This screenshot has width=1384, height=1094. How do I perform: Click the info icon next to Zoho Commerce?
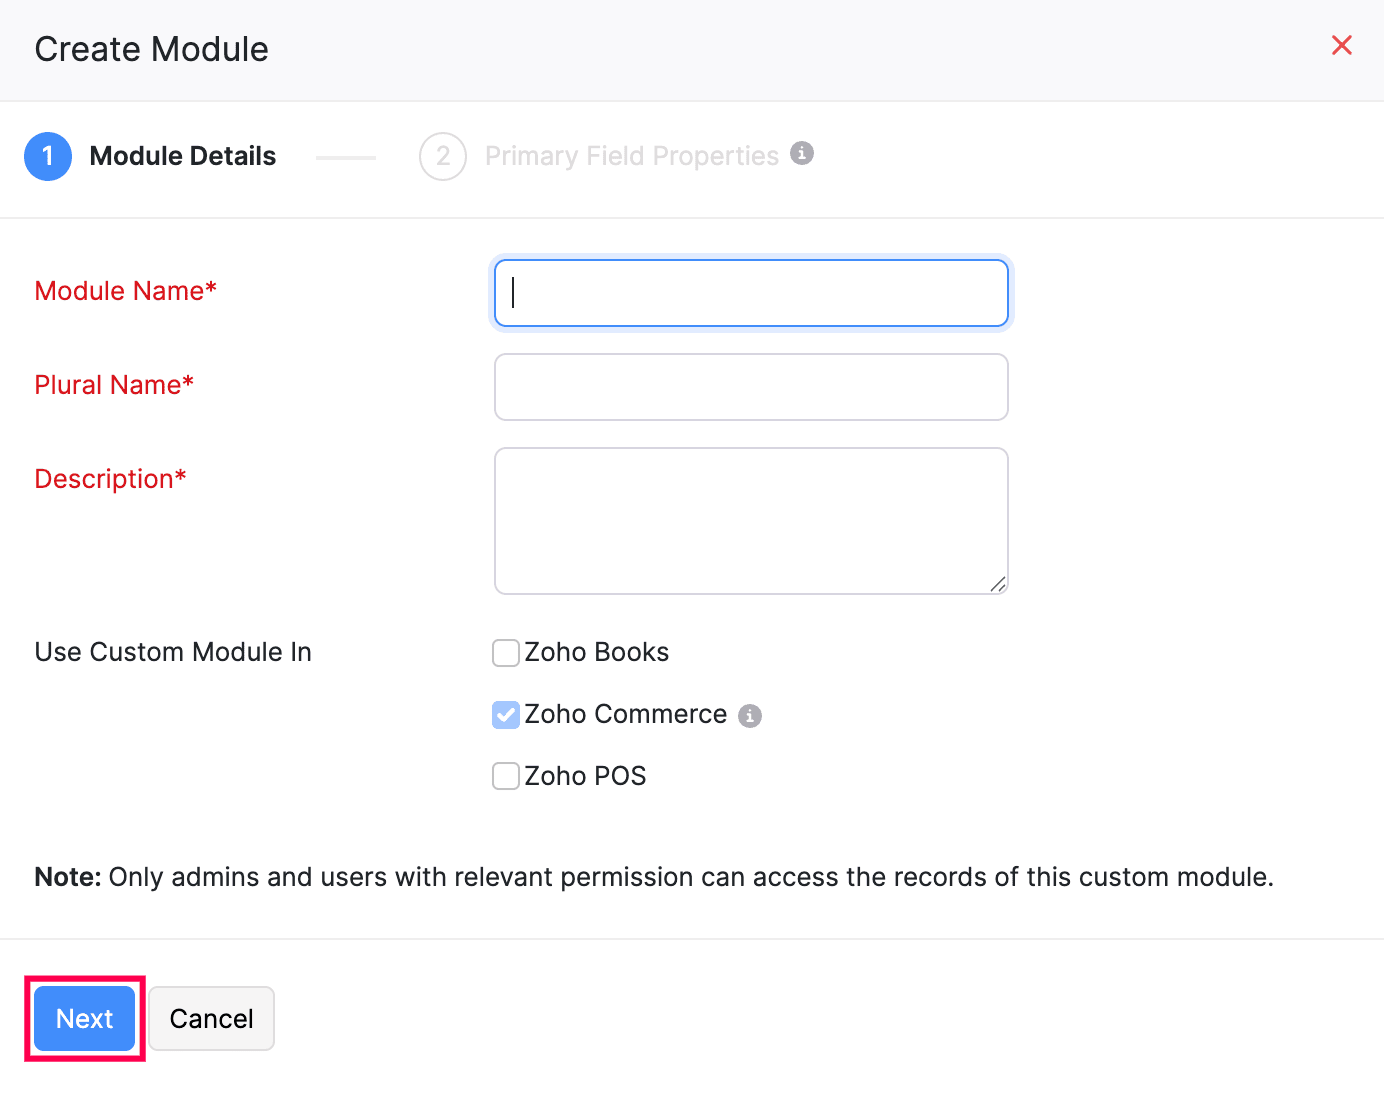click(750, 716)
